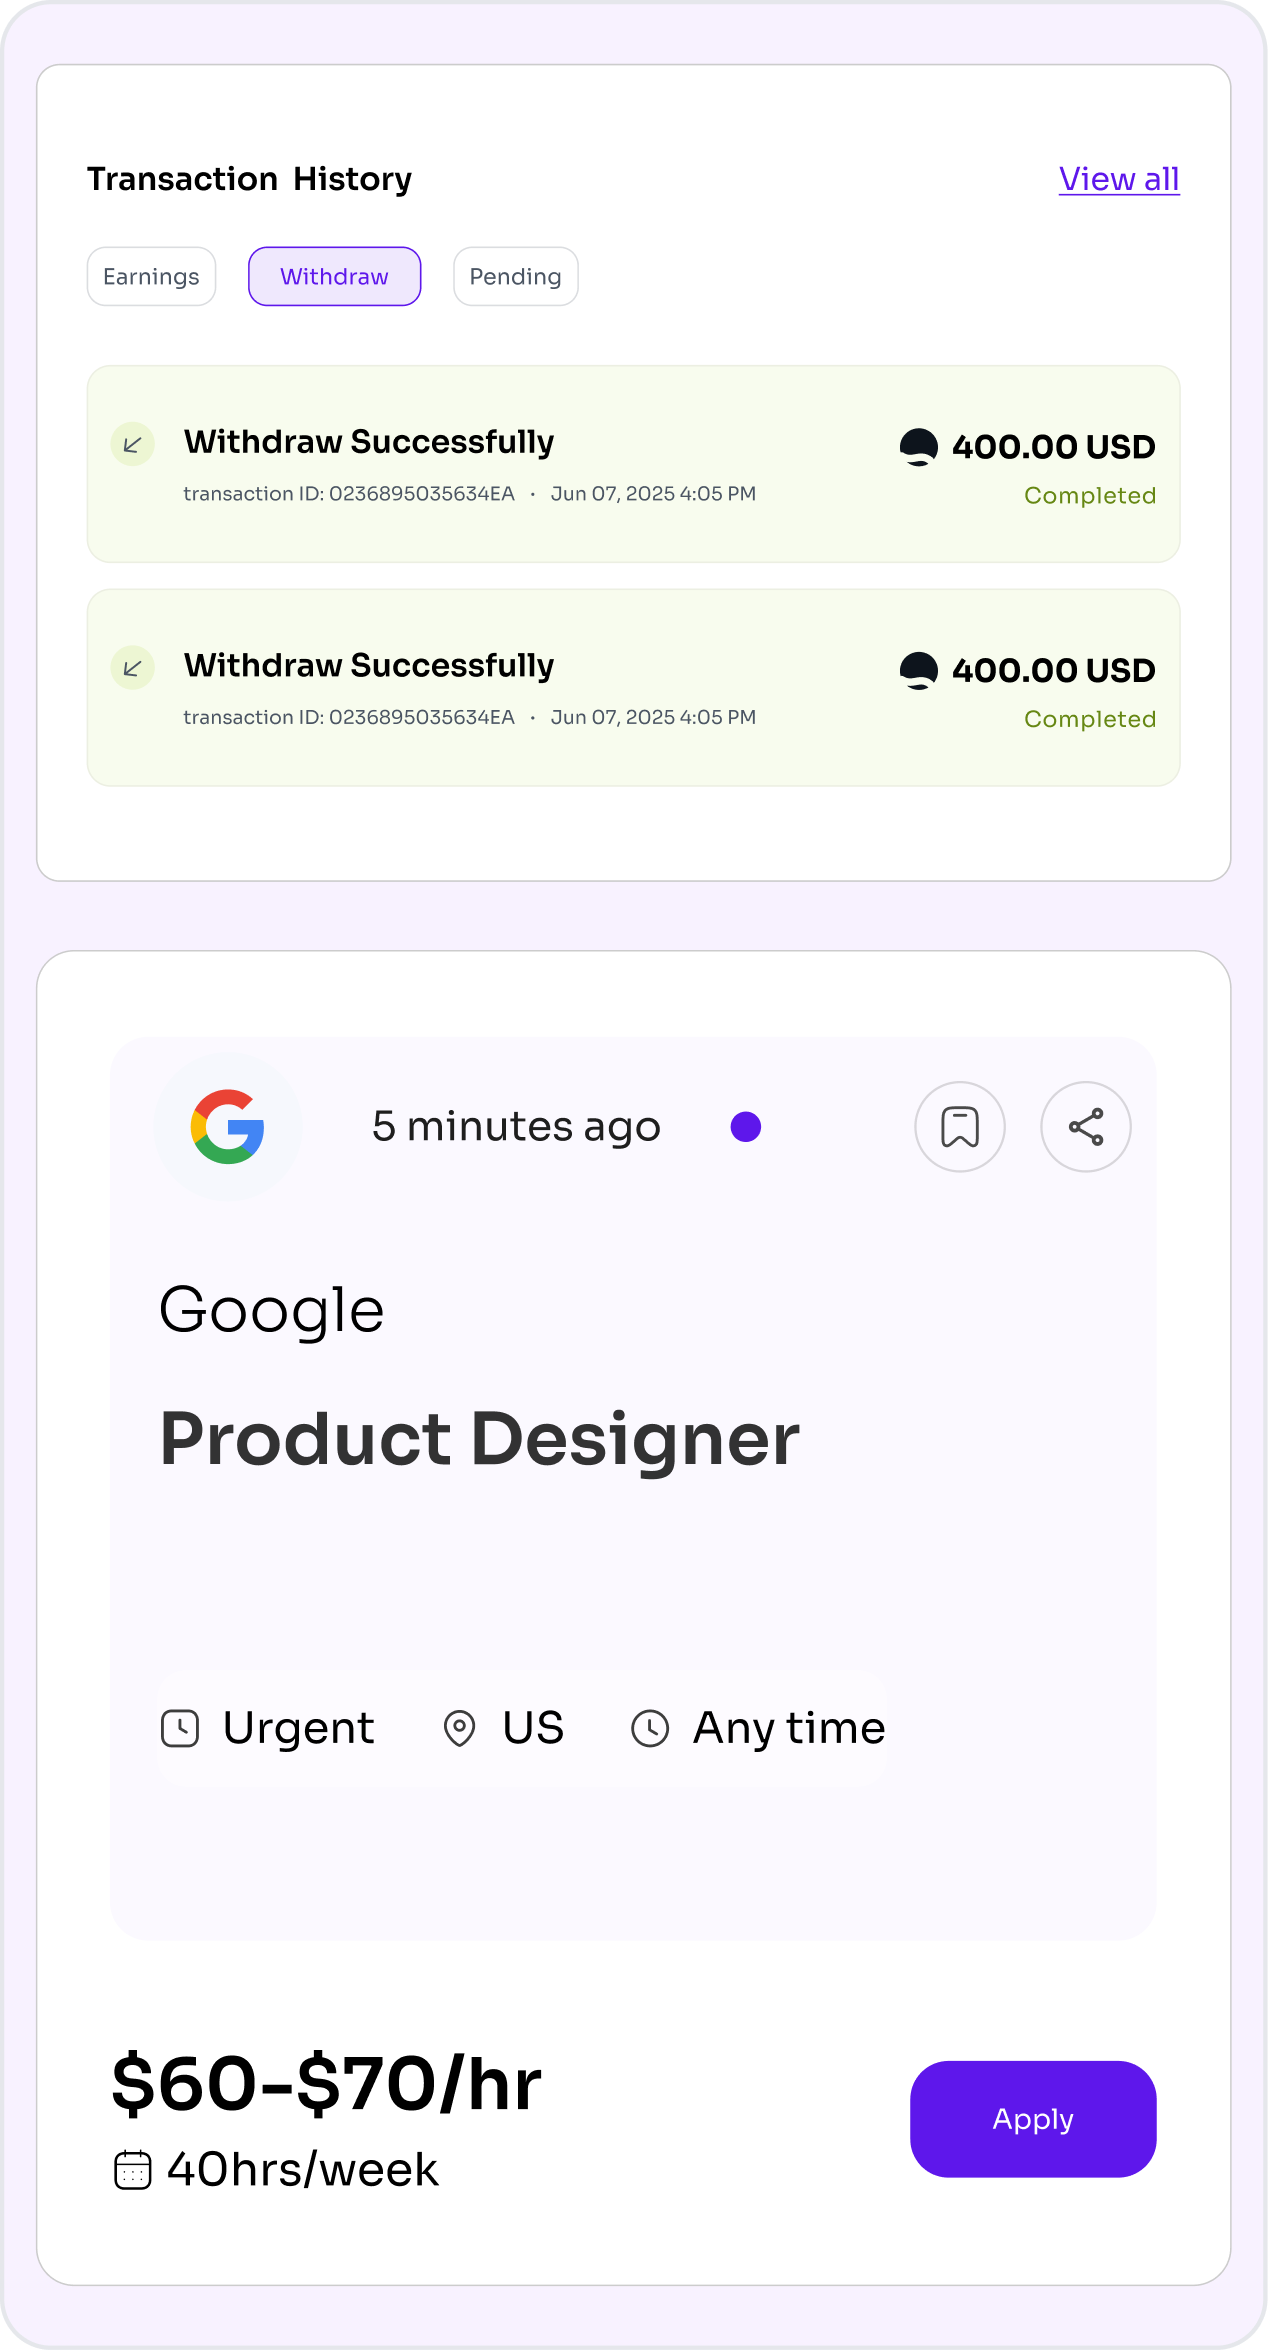Open the first Withdraw Successfully transaction
This screenshot has height=2350, width=1268.
coord(368,442)
